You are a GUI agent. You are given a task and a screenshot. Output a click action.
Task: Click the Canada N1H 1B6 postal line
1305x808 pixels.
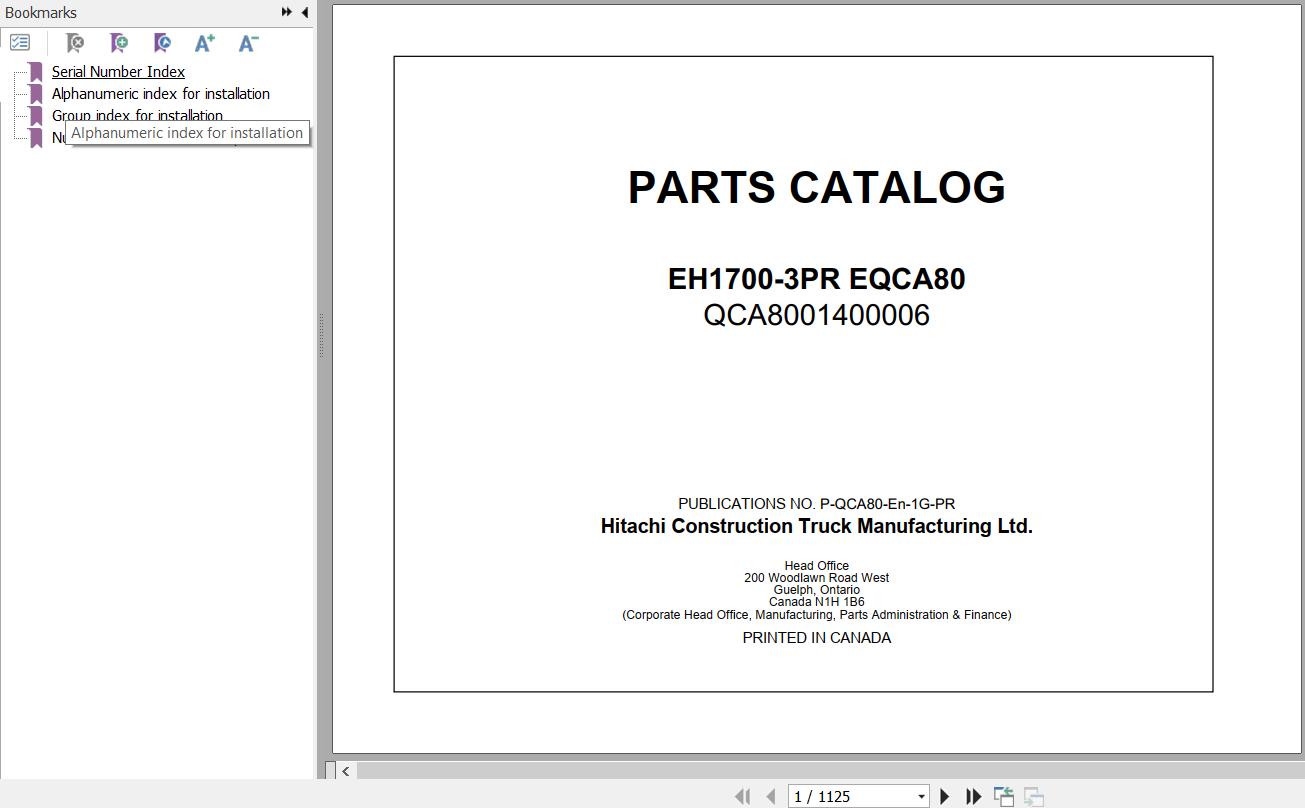tap(816, 602)
